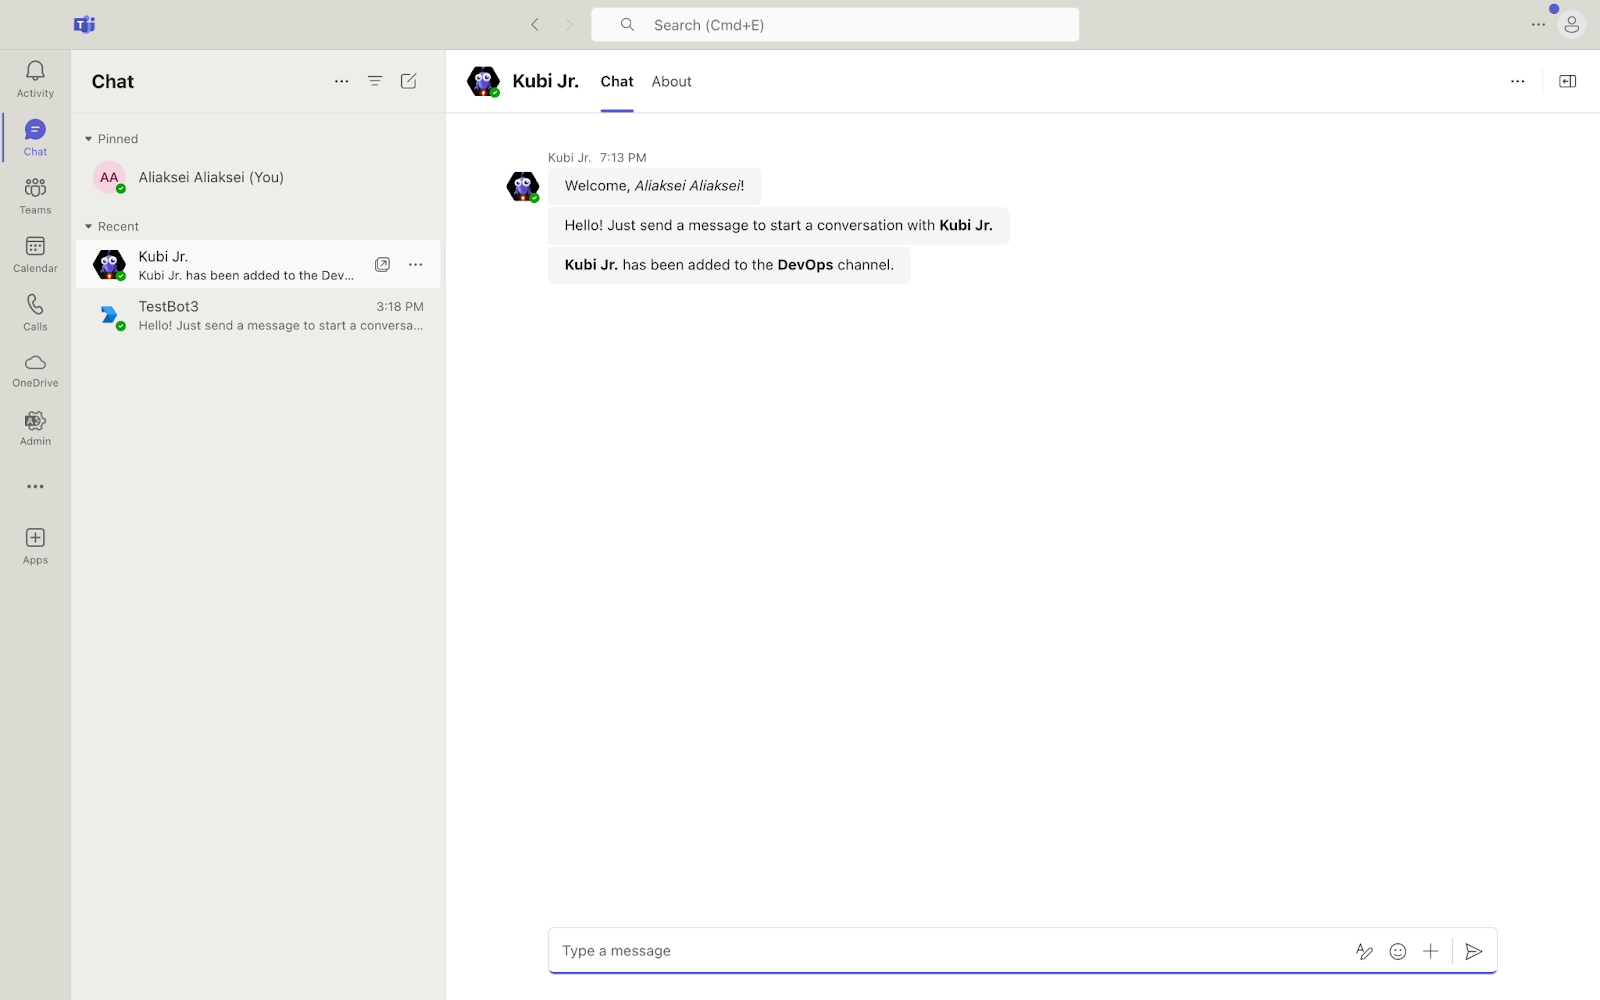1600x1000 pixels.
Task: Open the Admin gear icon
Action: [35, 421]
